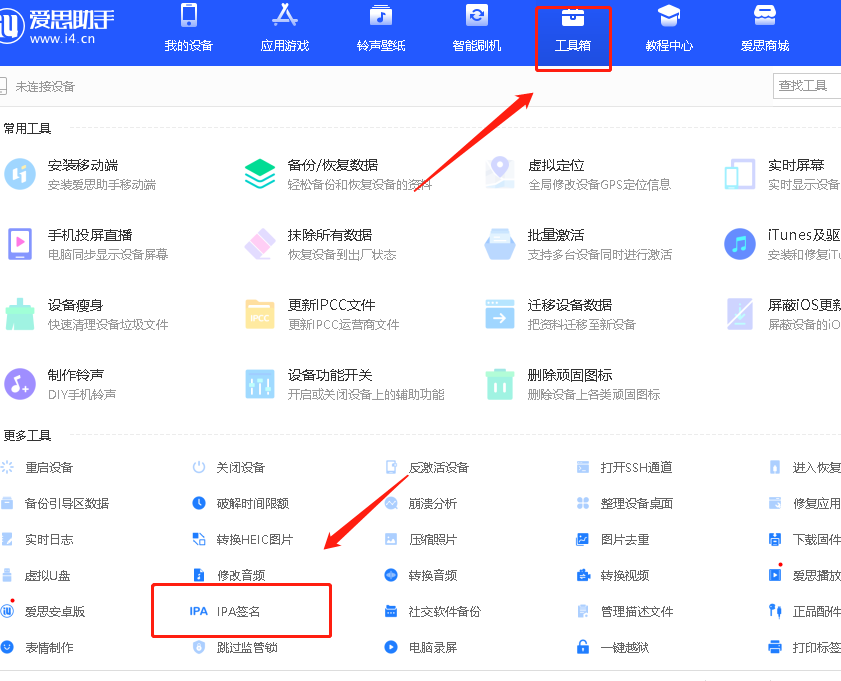Open 下载固件 tool entry
This screenshot has width=841, height=681.
(x=805, y=539)
